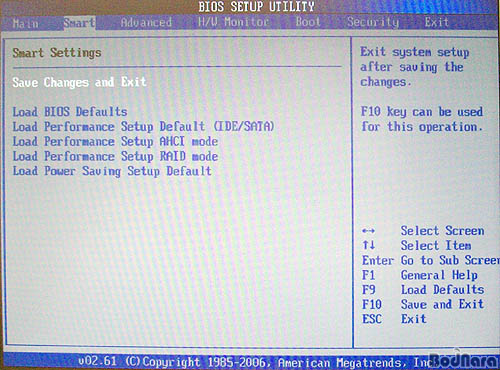The image size is (500, 370).
Task: Open the Exit tab
Action: [436, 22]
